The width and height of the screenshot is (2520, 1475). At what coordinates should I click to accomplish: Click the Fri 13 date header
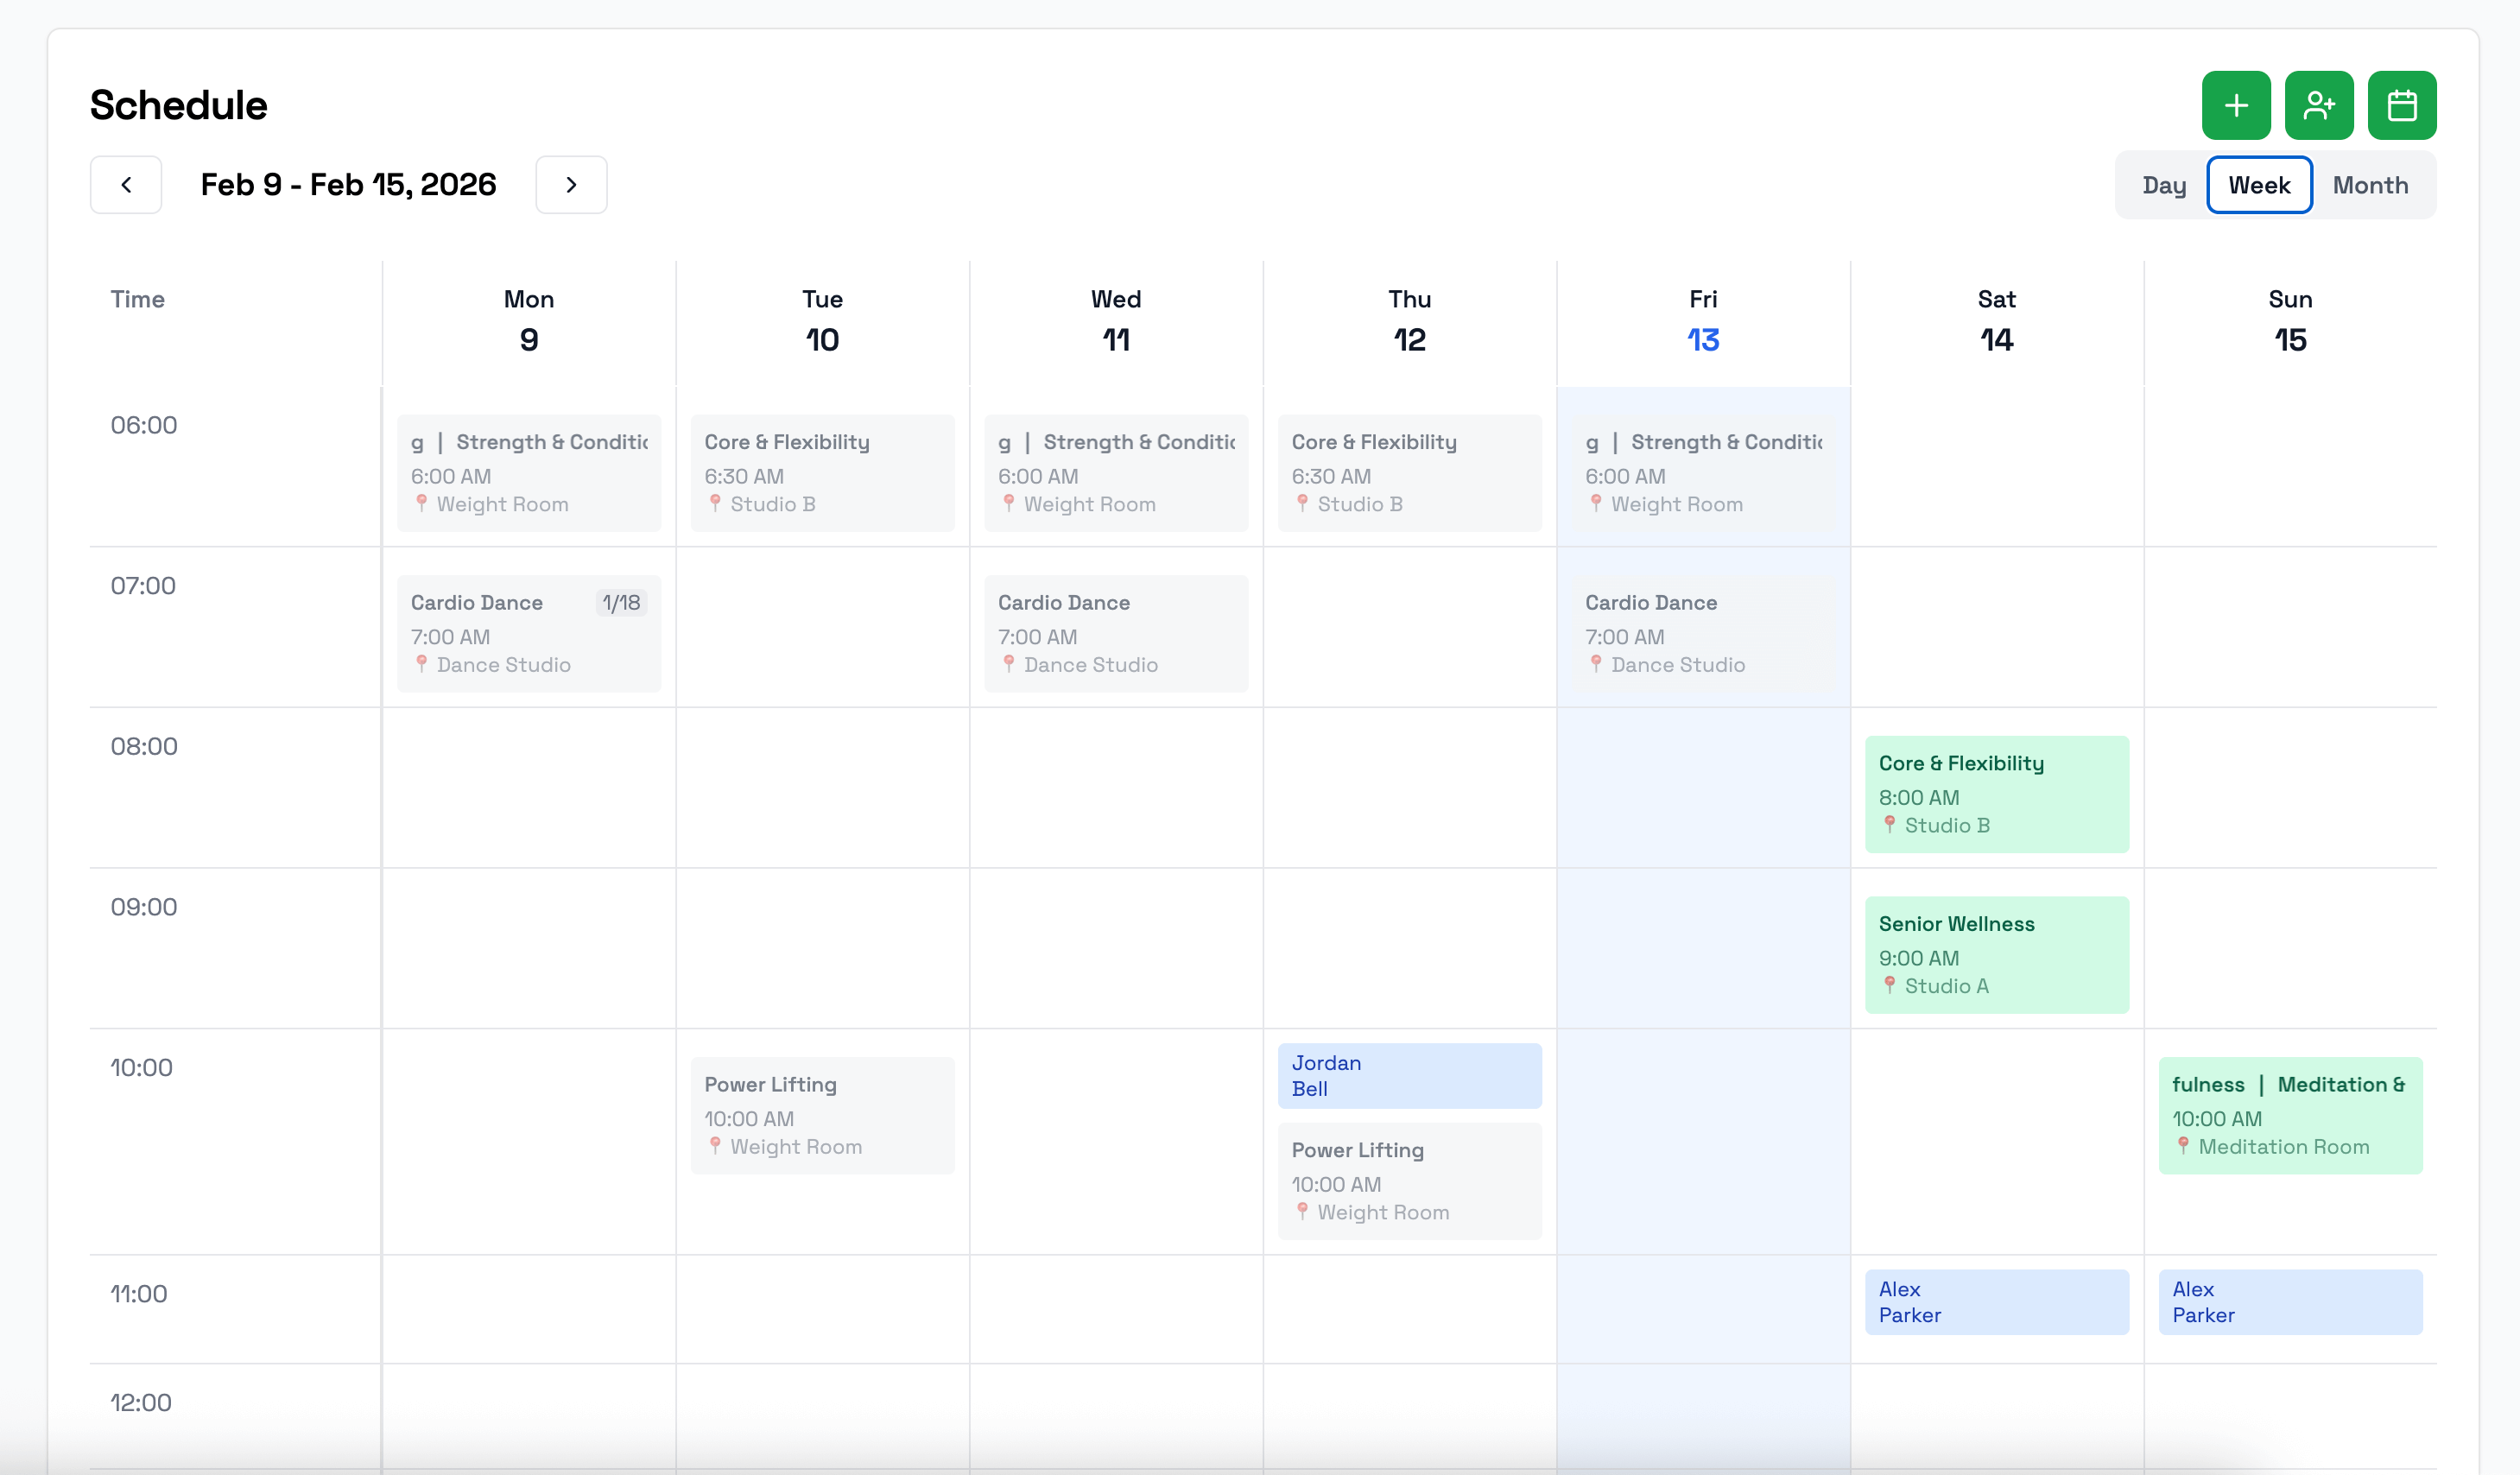[x=1702, y=320]
